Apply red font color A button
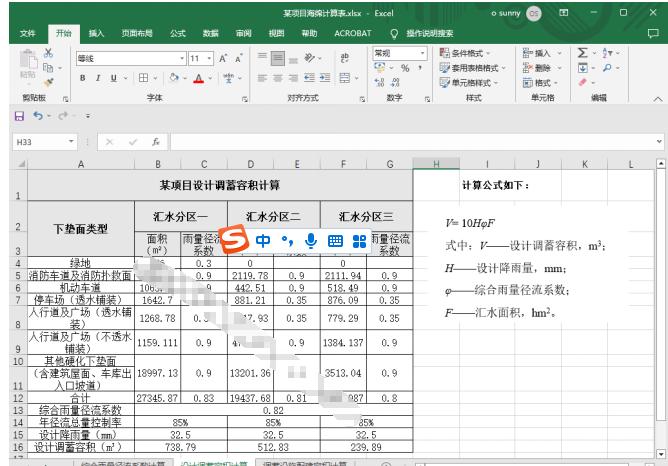 tap(199, 78)
